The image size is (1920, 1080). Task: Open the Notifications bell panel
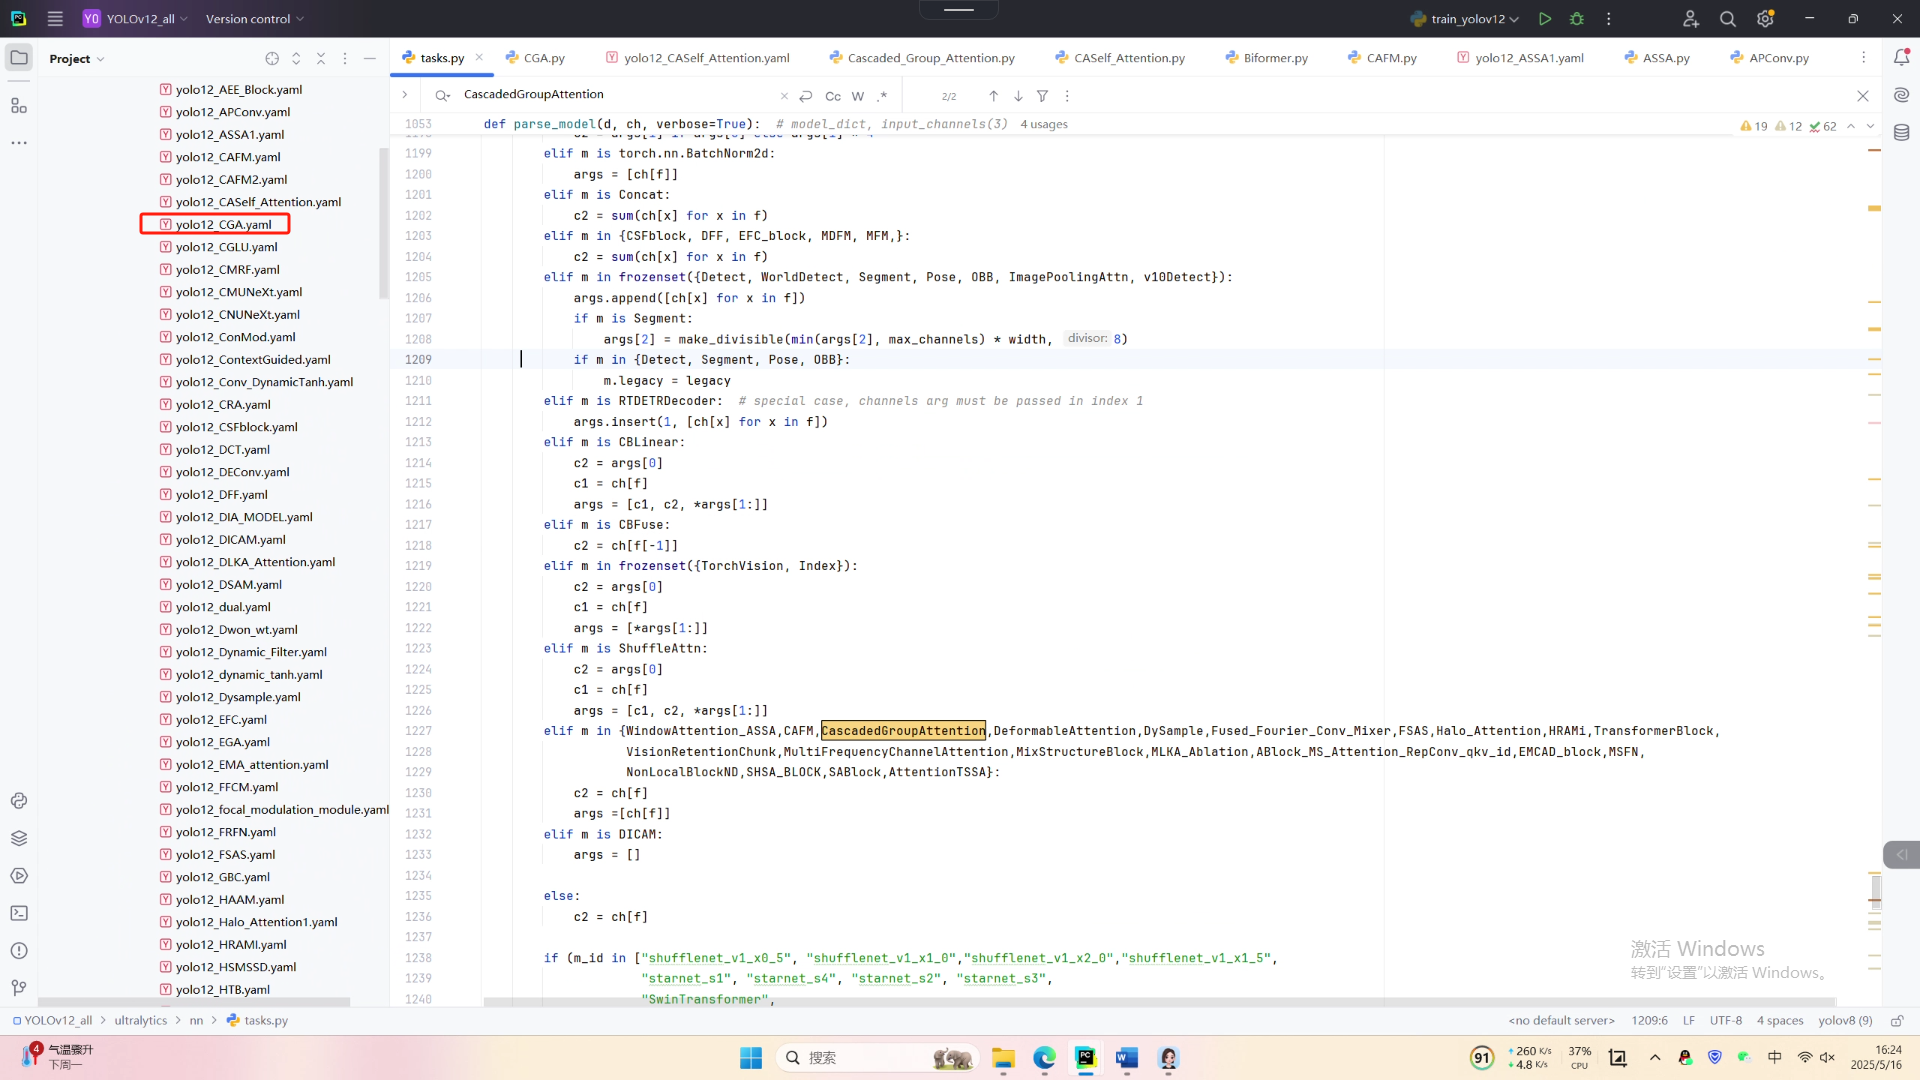pyautogui.click(x=1901, y=58)
